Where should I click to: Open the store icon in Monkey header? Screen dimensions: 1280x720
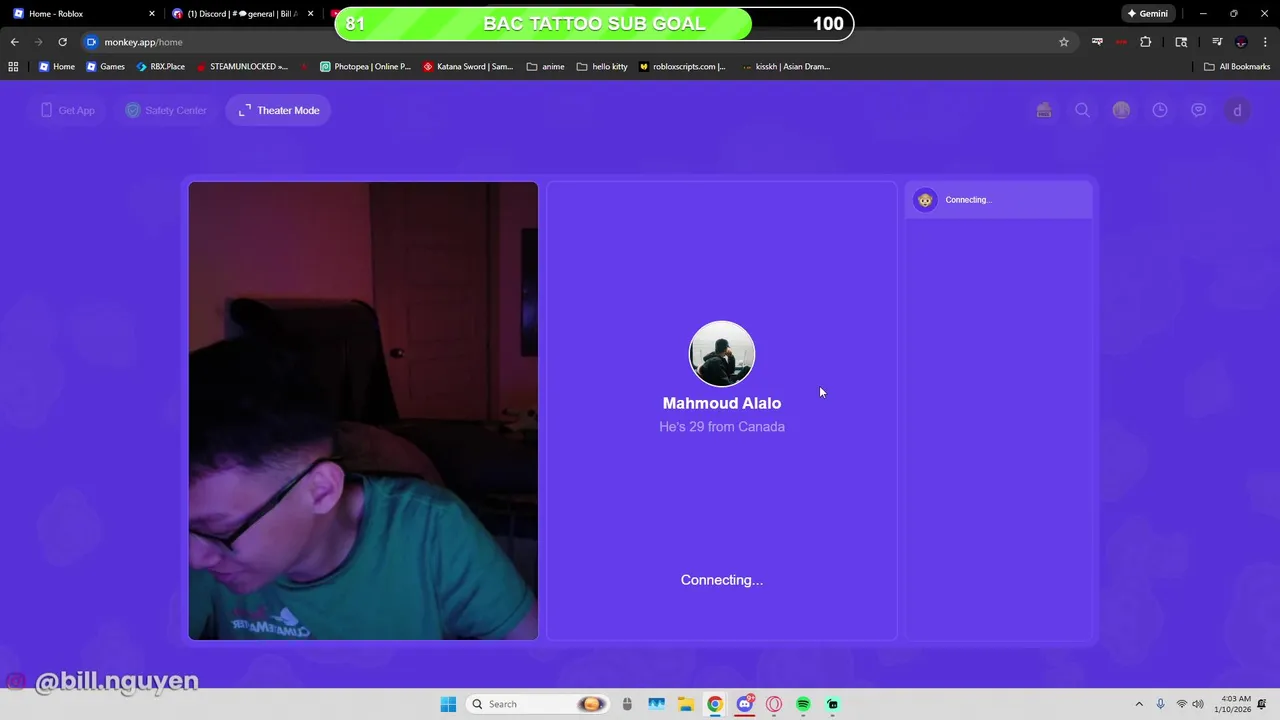[1044, 110]
